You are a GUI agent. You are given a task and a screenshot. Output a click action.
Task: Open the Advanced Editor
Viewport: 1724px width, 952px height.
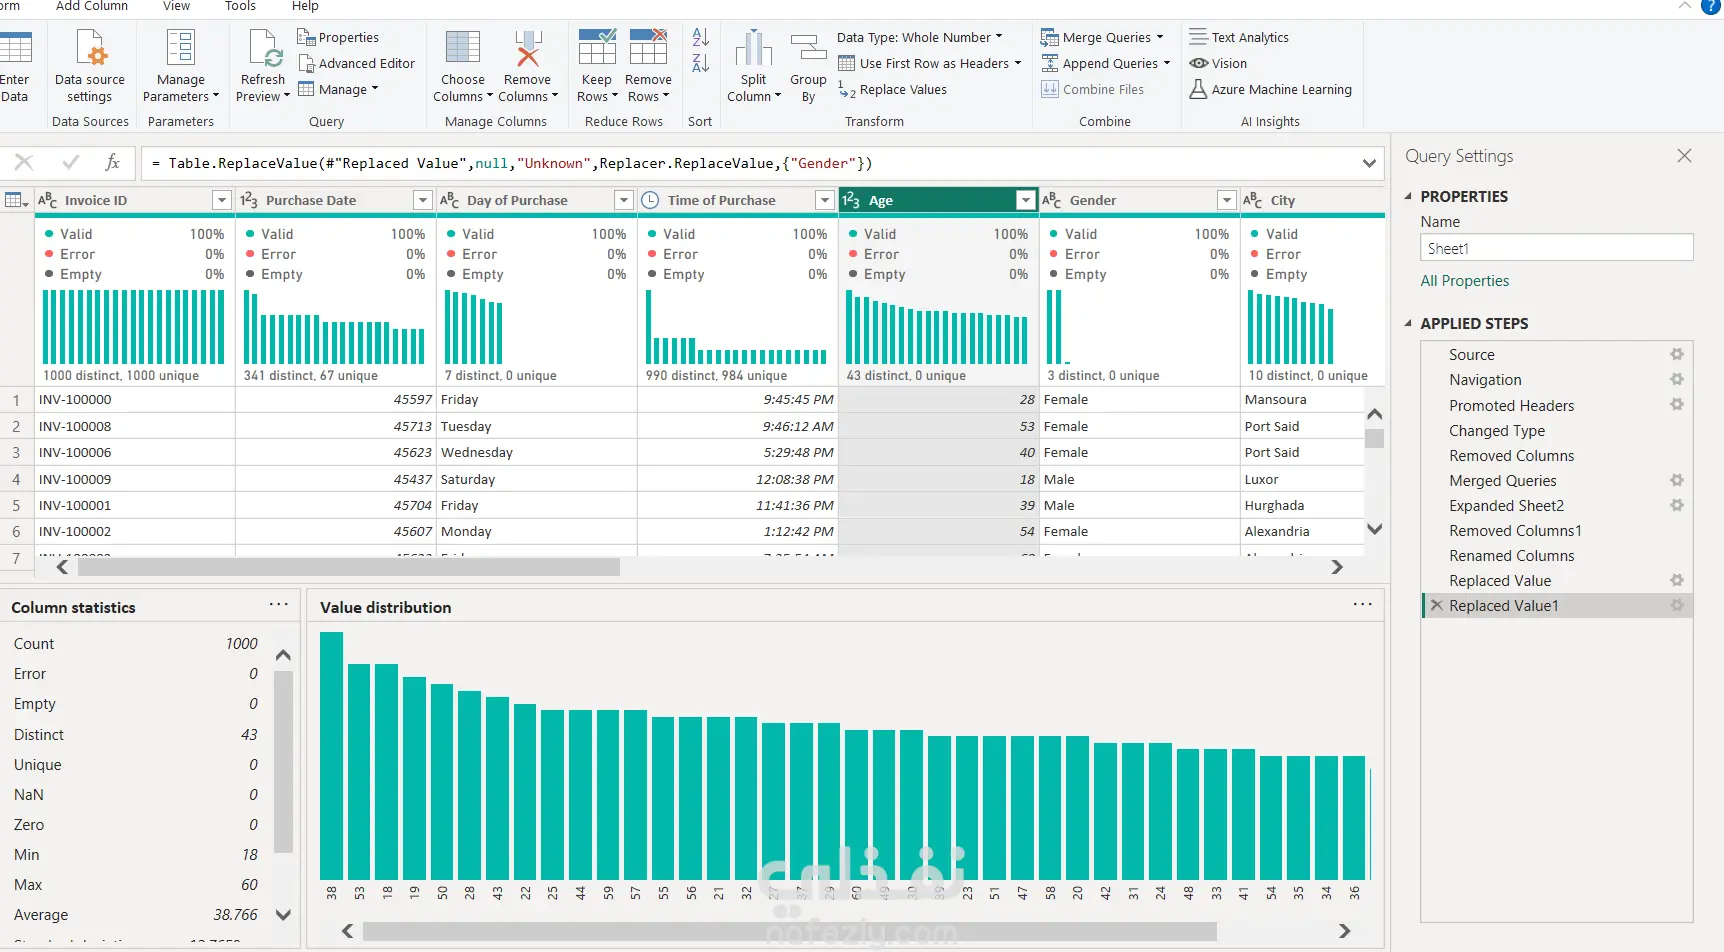356,63
